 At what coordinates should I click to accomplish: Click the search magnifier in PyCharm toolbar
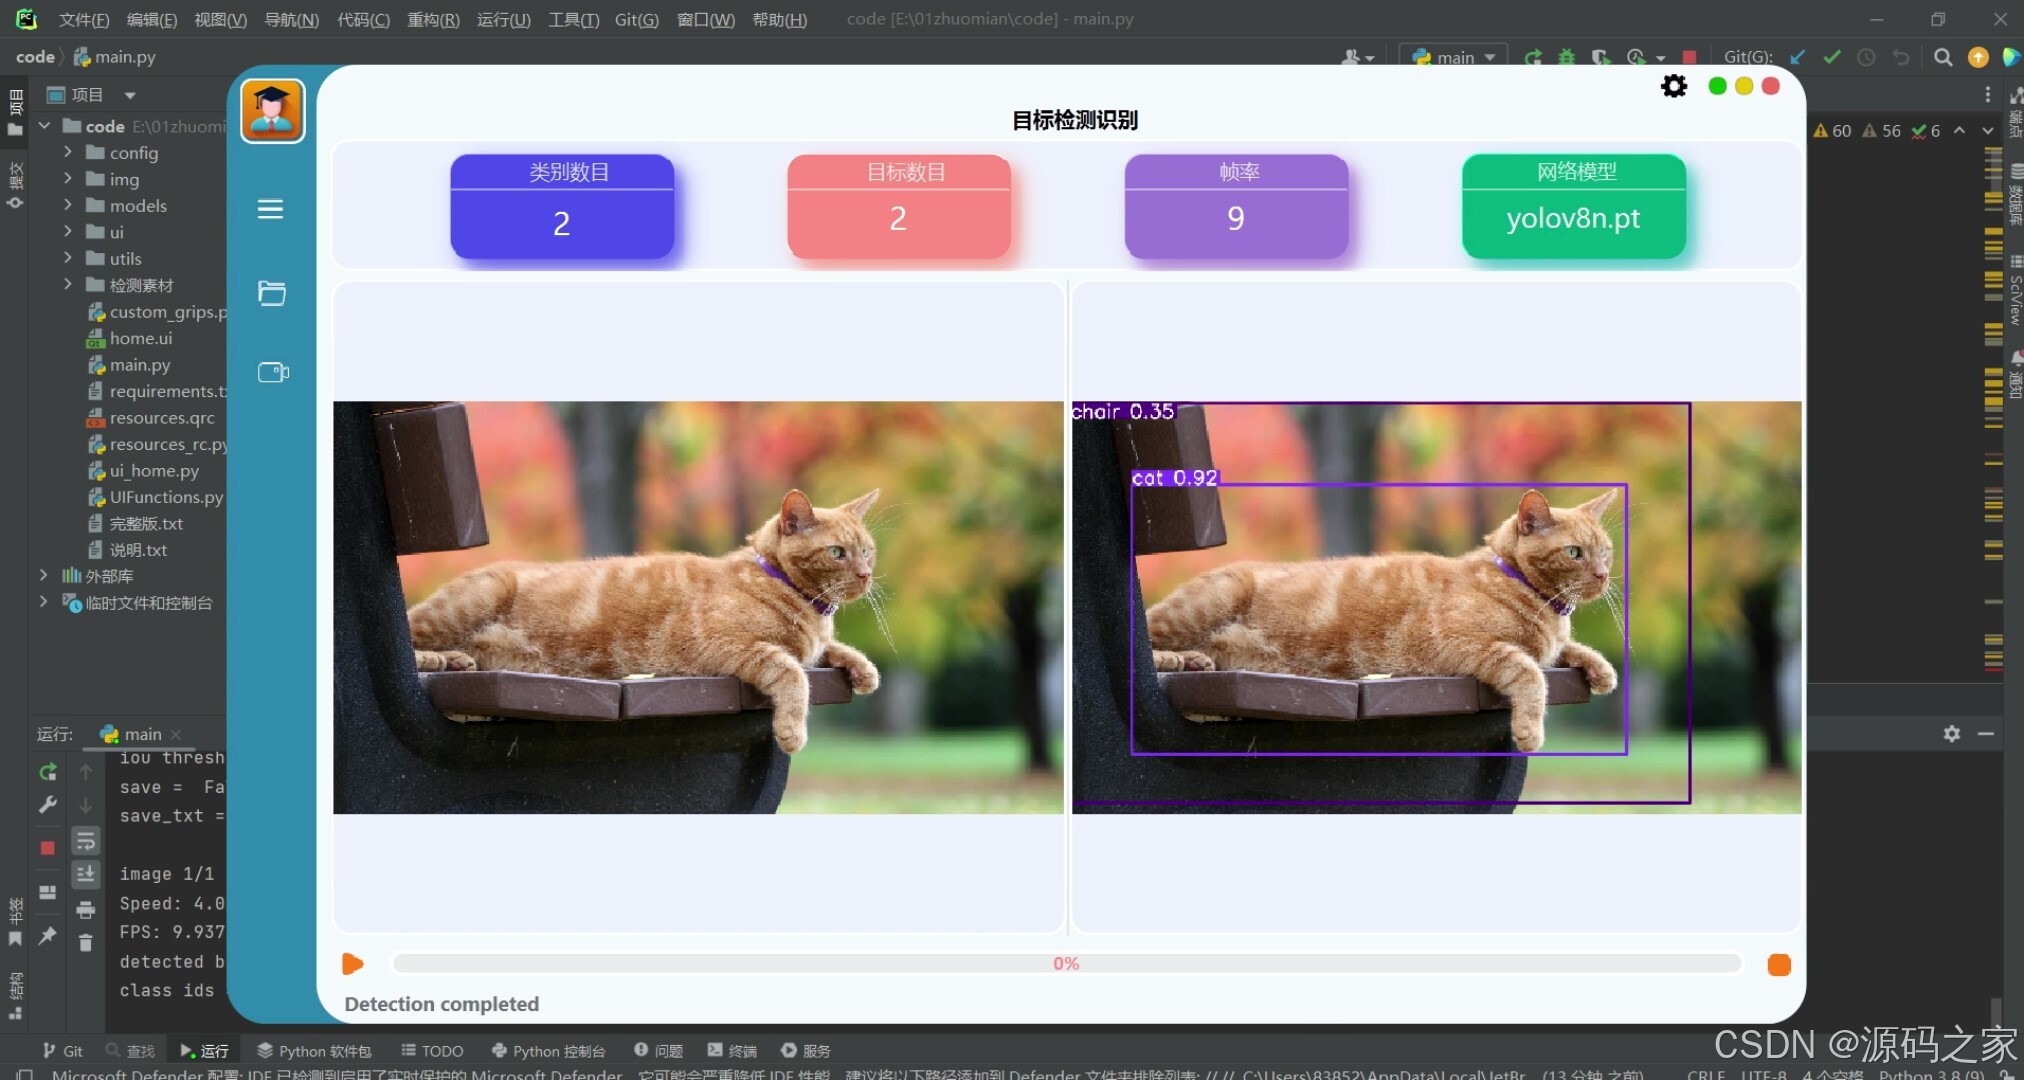(1942, 57)
